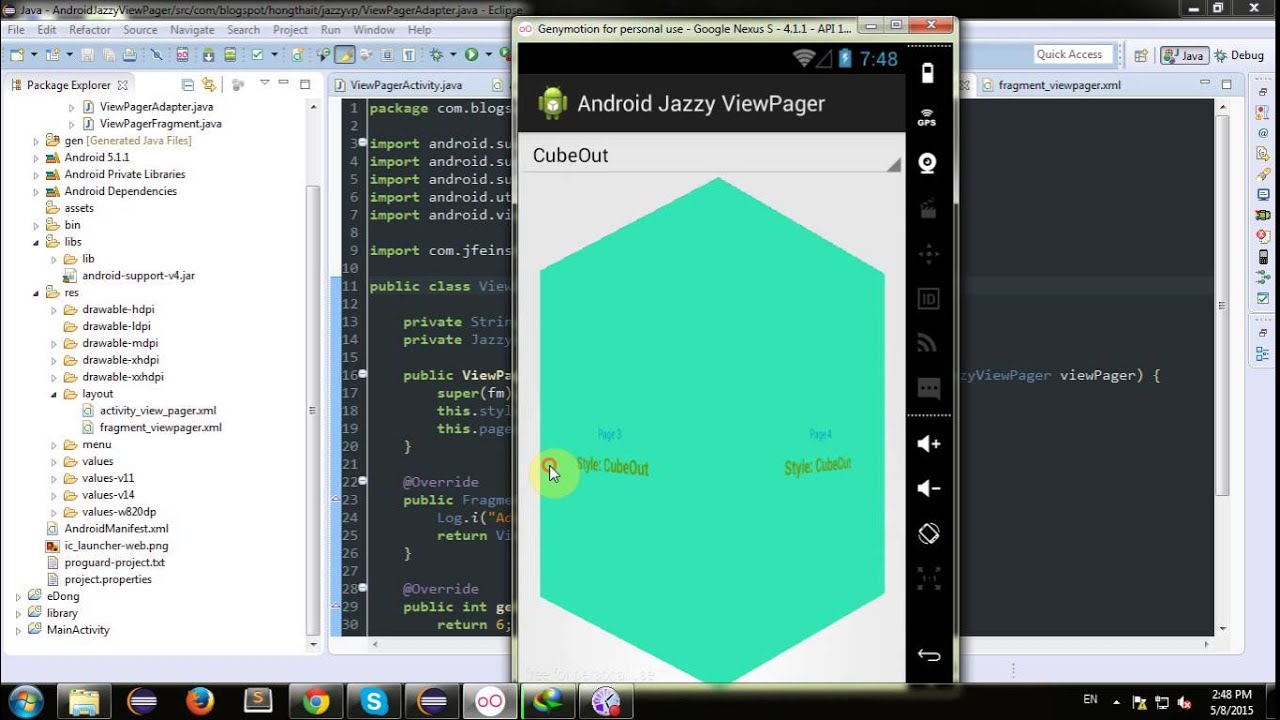
Task: Click Style: CubeOut text on Page 3
Action: (x=612, y=467)
